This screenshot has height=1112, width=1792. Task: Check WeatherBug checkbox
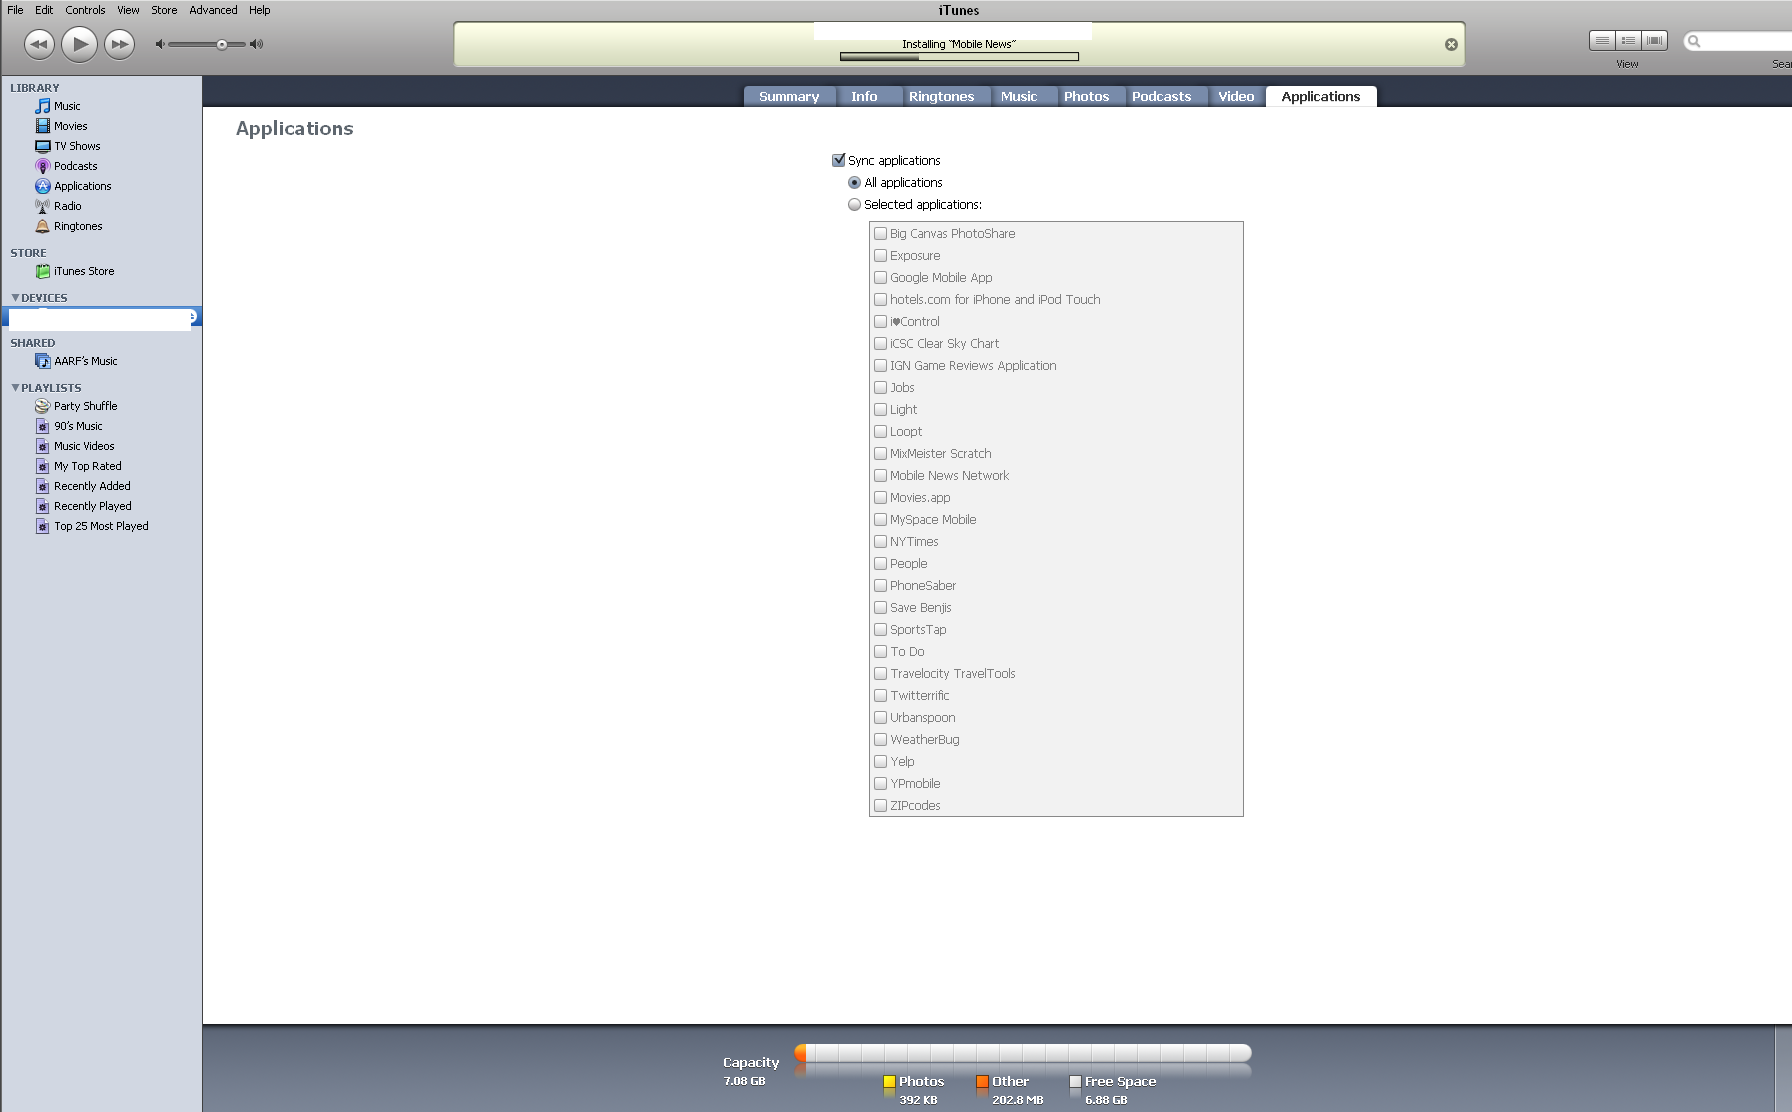(x=880, y=739)
